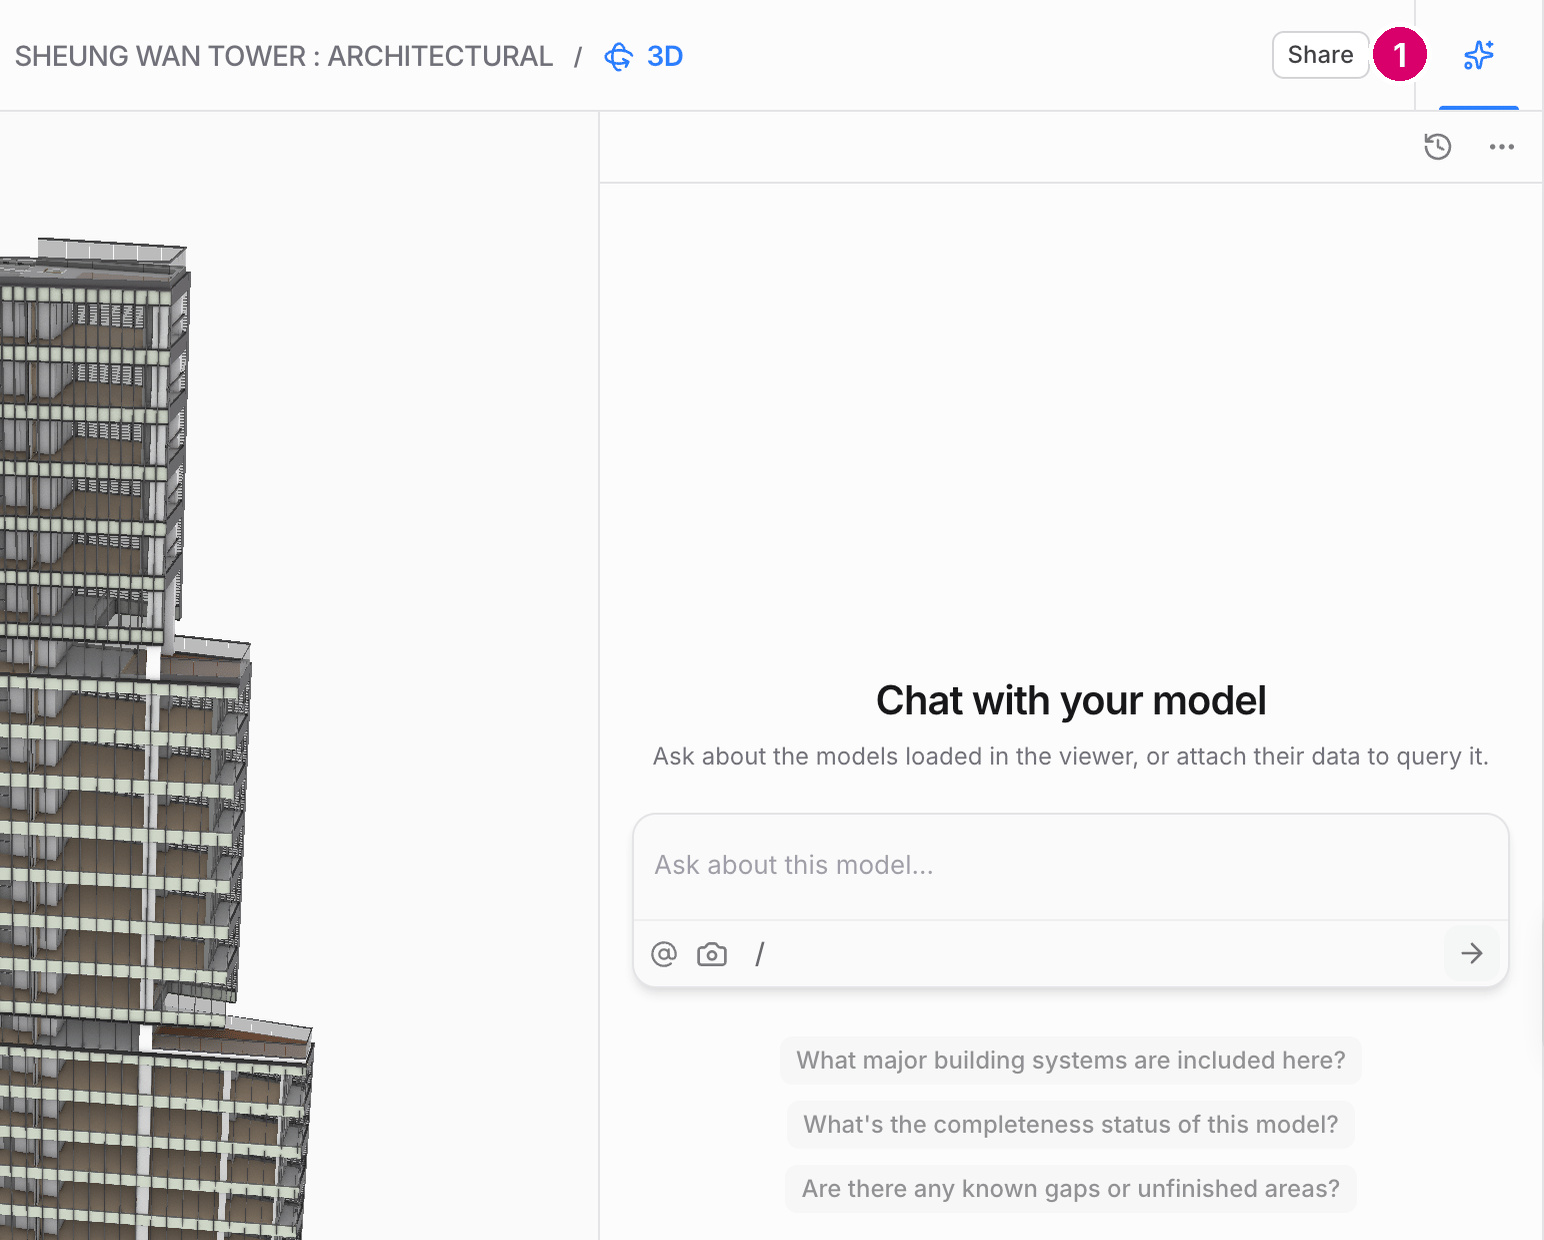Open chat history clock icon
1544x1240 pixels.
(1438, 147)
